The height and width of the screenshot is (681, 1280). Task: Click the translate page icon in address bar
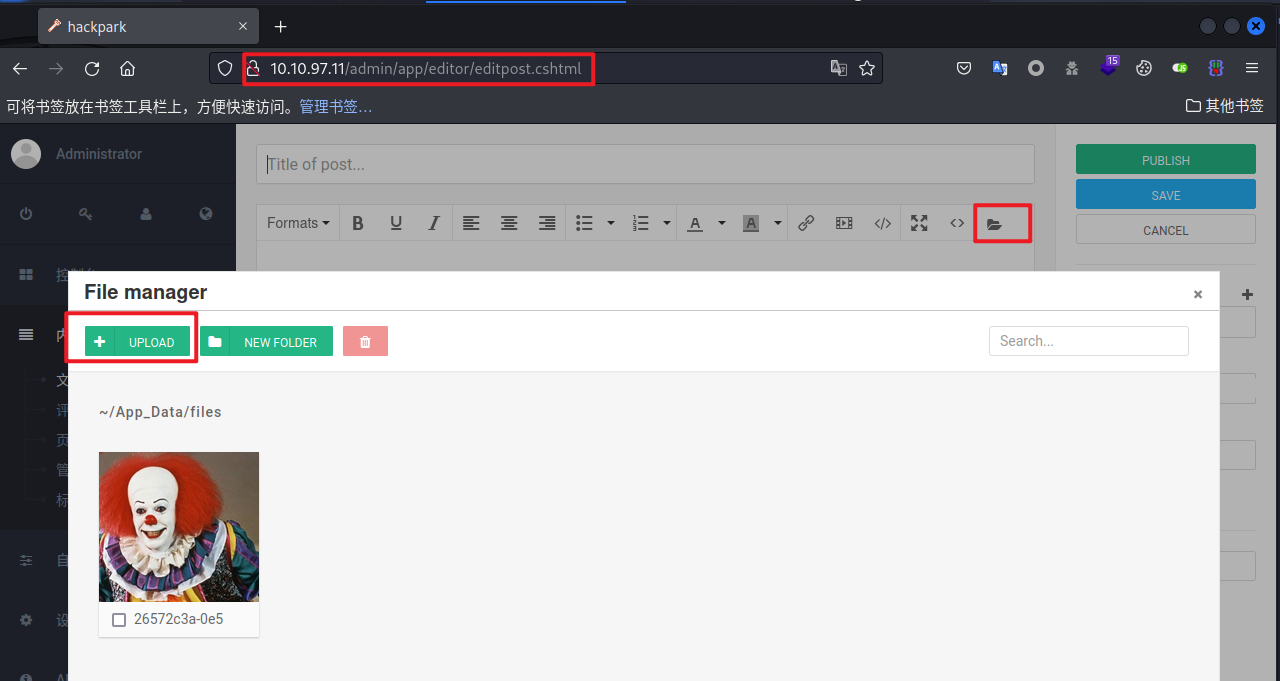(838, 68)
